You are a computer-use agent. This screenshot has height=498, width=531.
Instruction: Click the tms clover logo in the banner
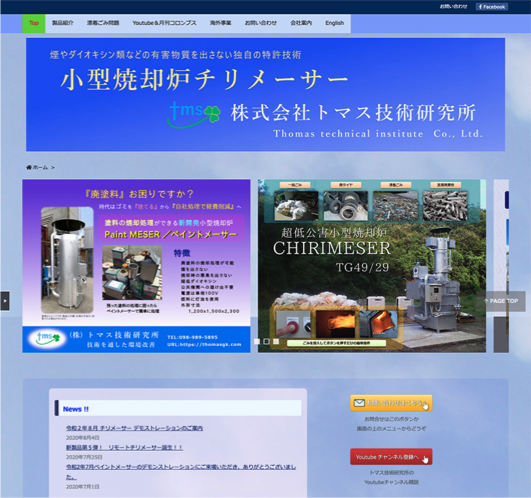(194, 114)
